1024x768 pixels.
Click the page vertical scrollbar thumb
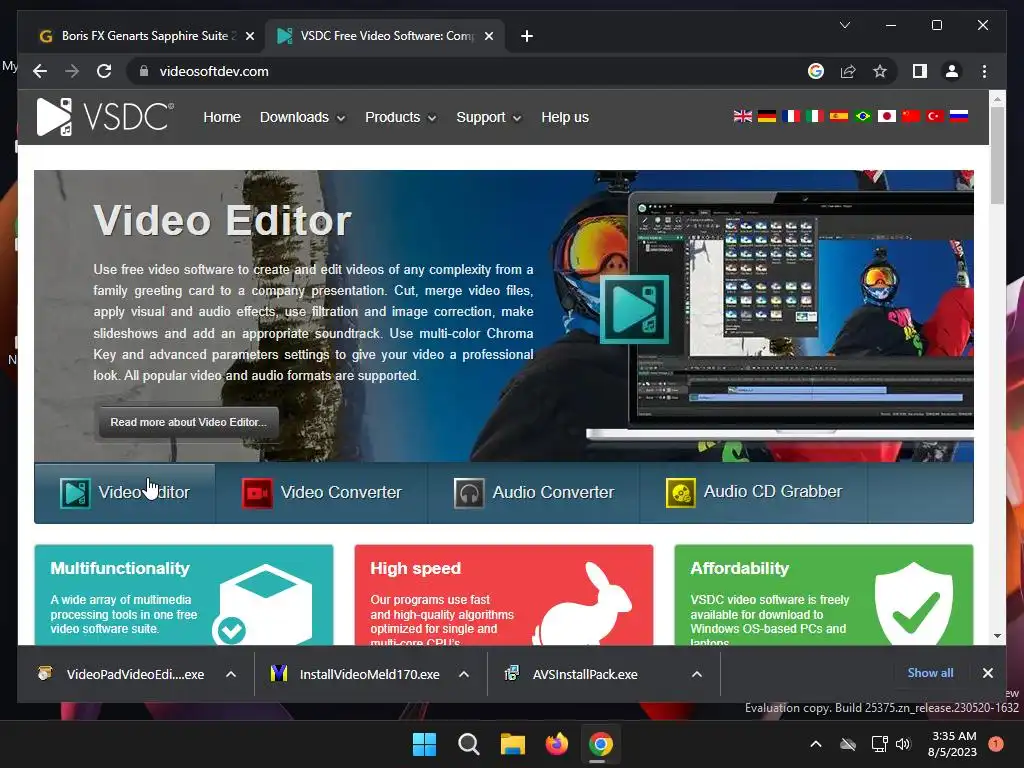pyautogui.click(x=997, y=155)
